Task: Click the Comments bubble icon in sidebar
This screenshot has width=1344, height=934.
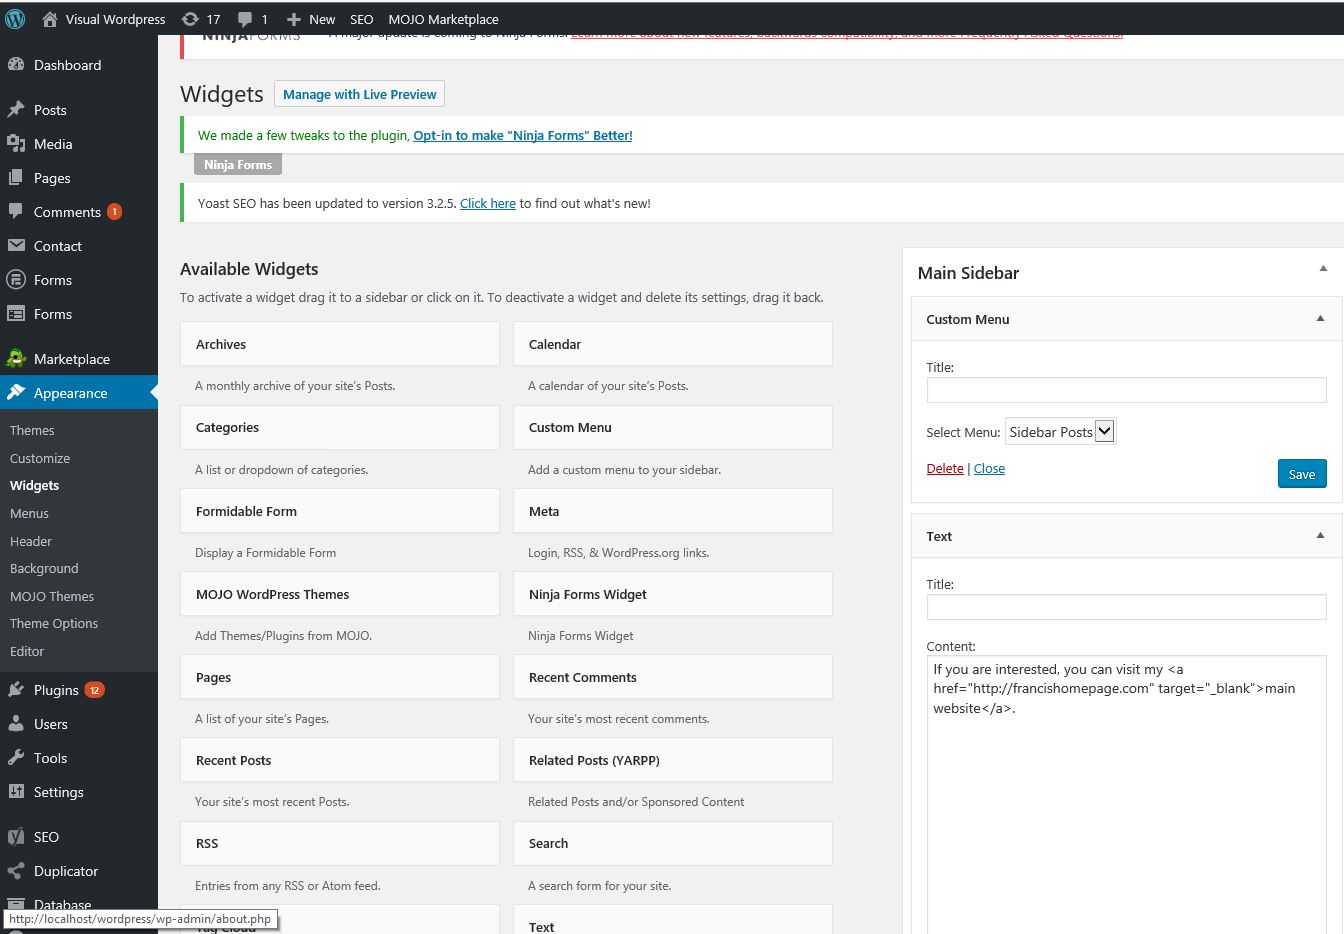Action: pyautogui.click(x=16, y=212)
